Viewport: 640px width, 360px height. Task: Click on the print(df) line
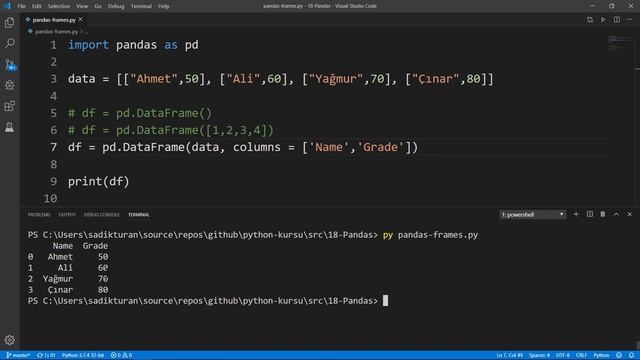[98, 181]
